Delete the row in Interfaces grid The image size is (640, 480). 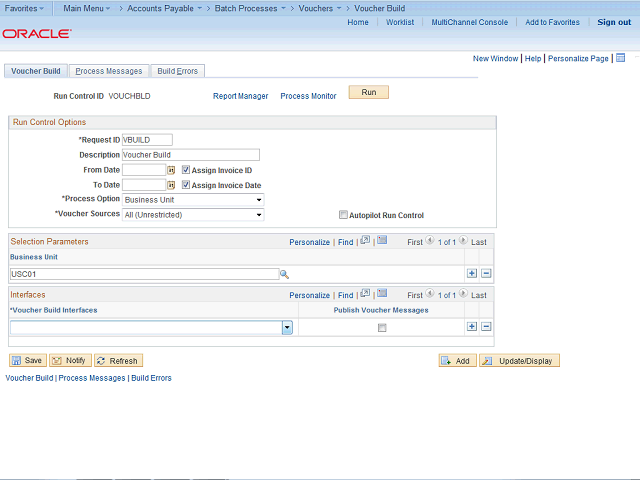(486, 327)
